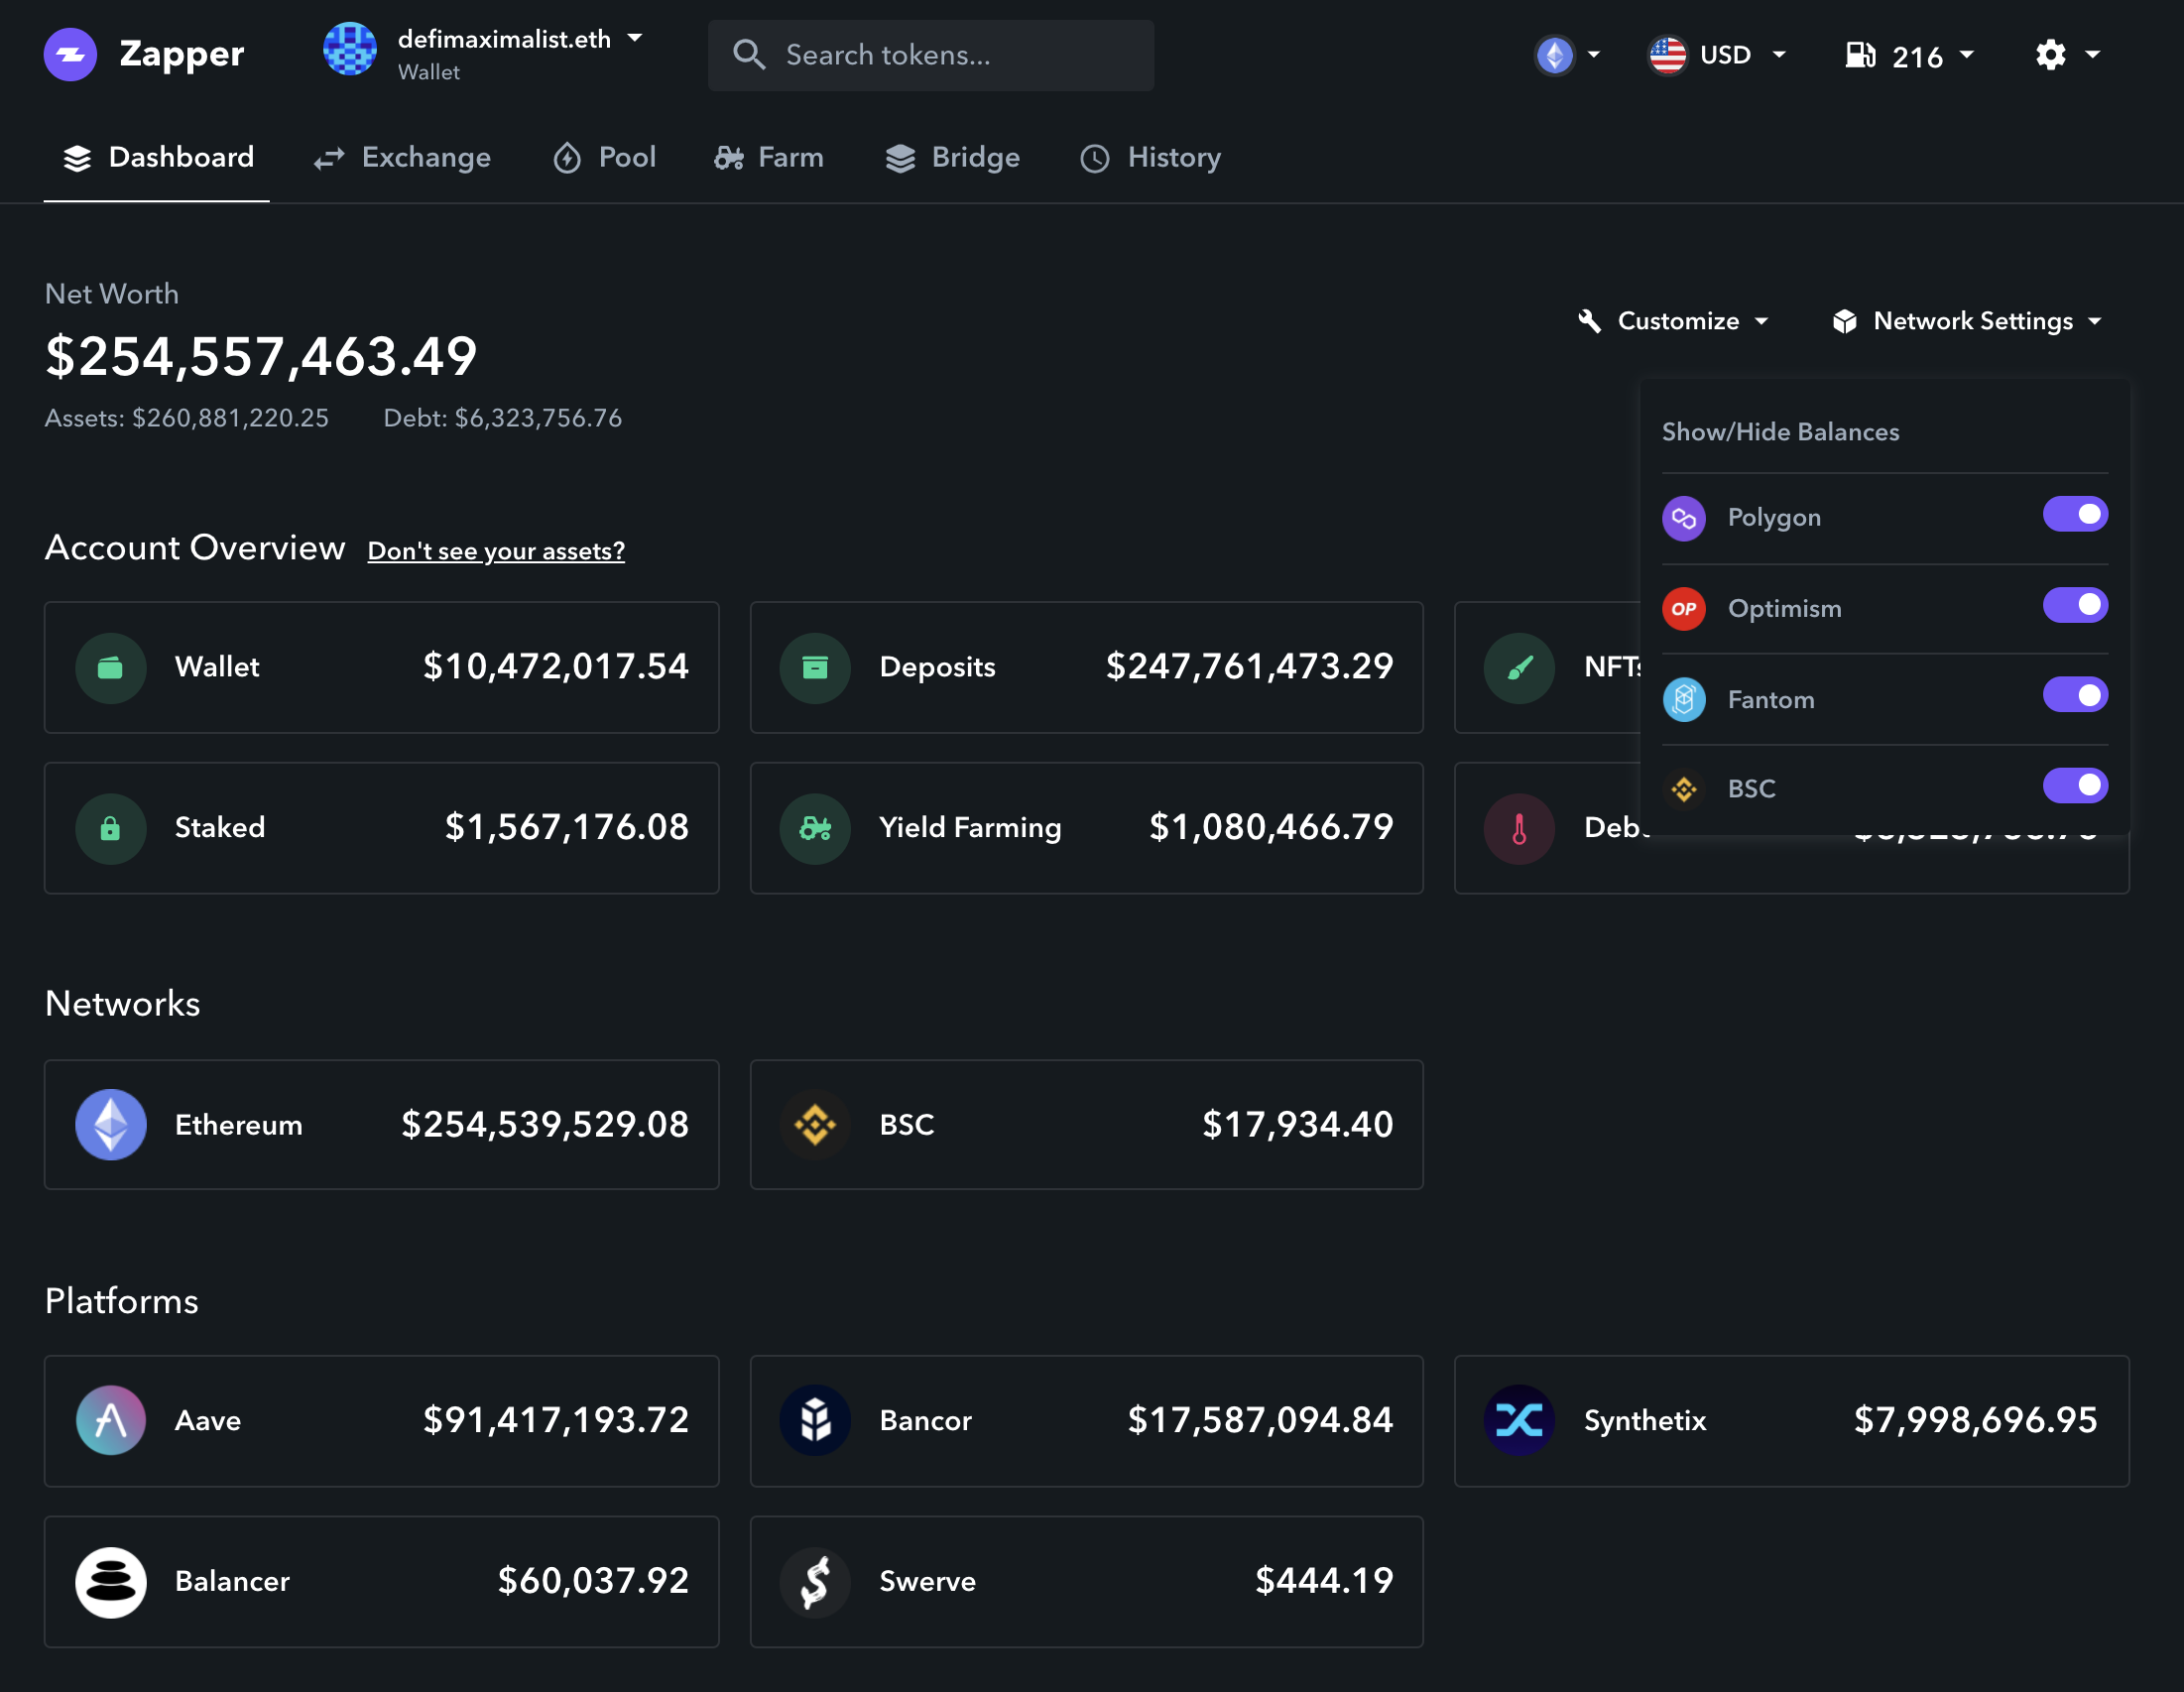Viewport: 2184px width, 1692px height.
Task: Click the settings gear icon
Action: [2050, 55]
